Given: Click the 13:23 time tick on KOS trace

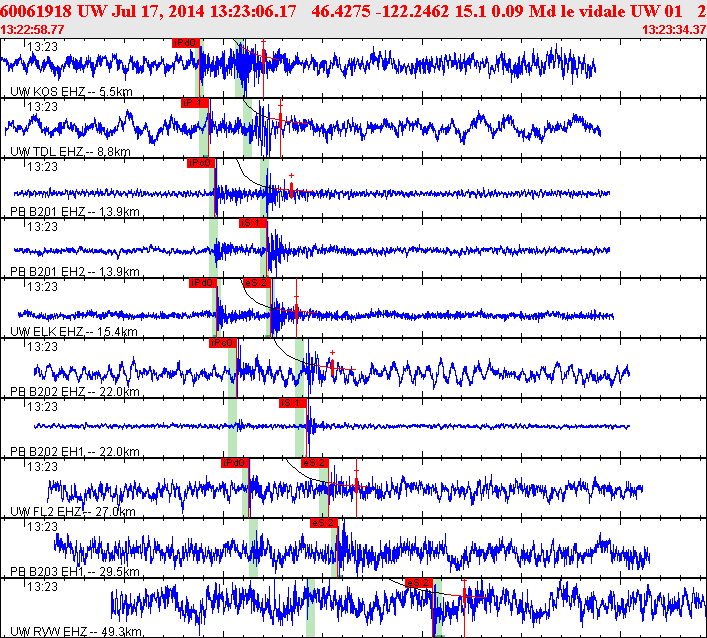Looking at the screenshot, I should (42, 47).
